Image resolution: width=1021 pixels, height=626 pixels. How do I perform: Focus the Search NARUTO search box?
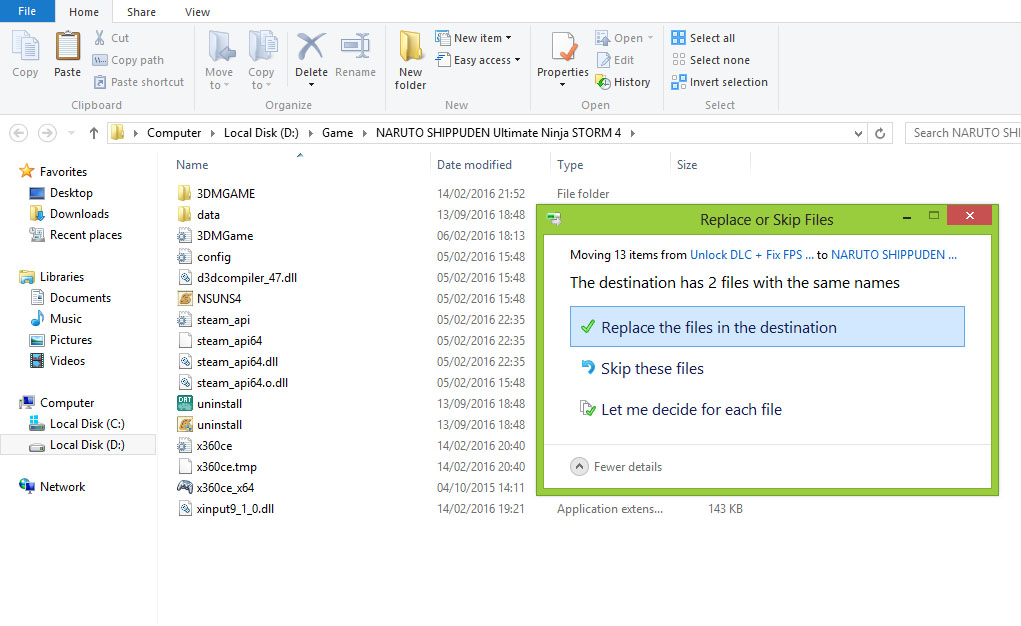click(x=963, y=133)
